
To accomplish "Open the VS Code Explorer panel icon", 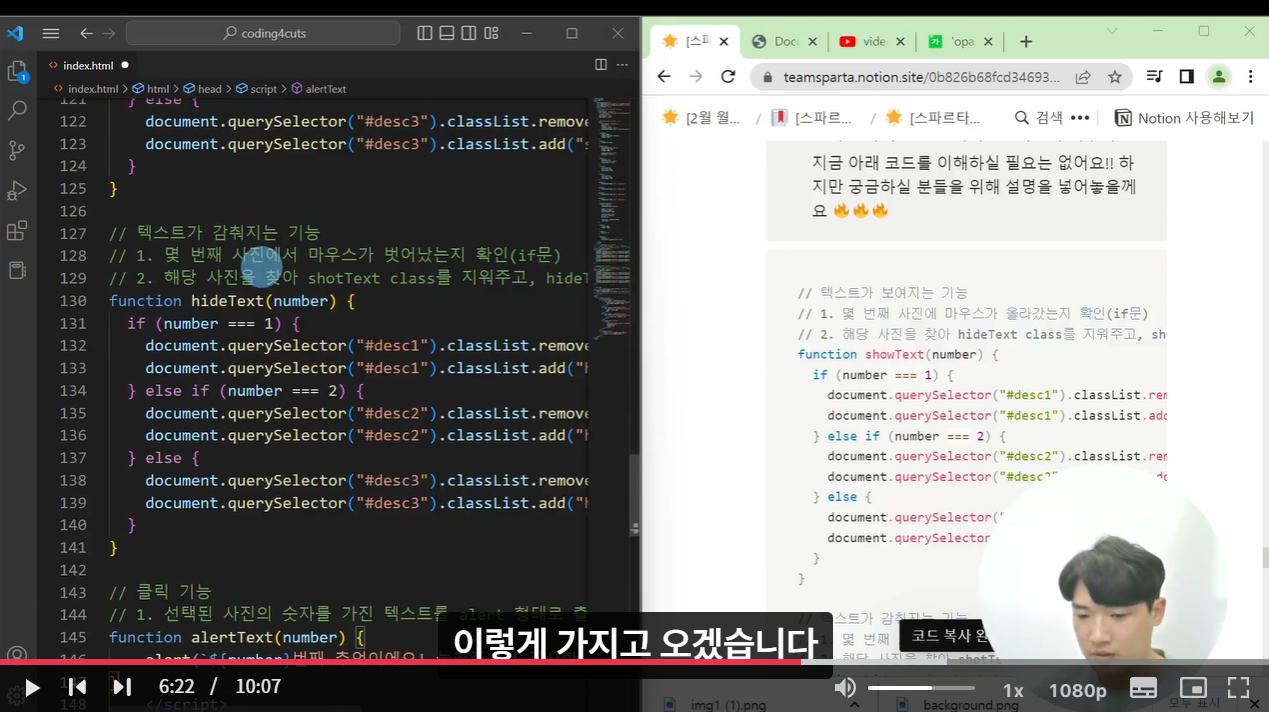I will (x=17, y=71).
